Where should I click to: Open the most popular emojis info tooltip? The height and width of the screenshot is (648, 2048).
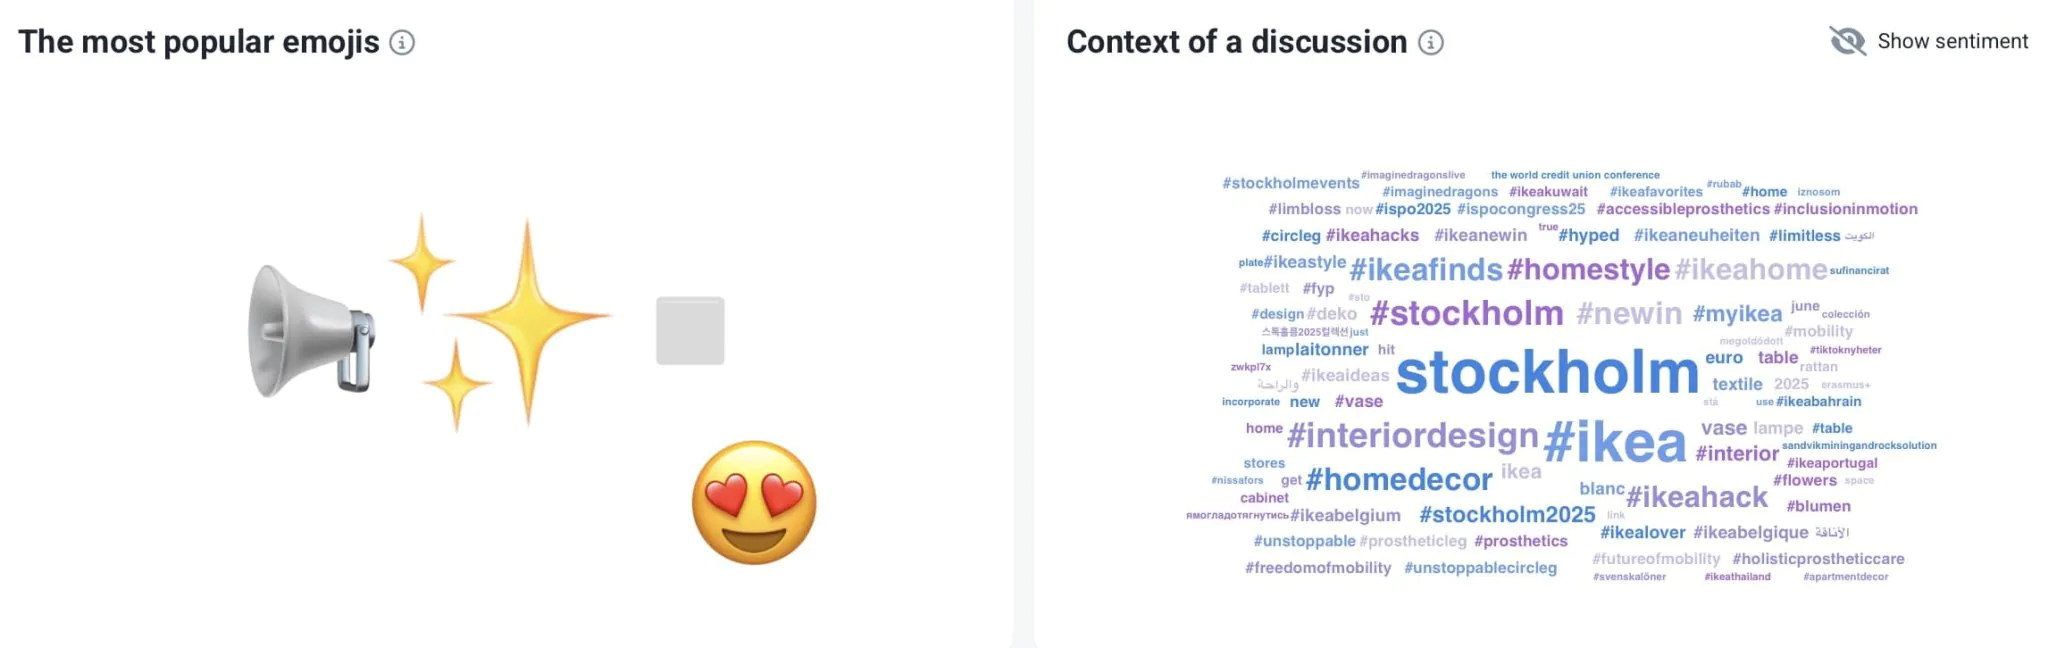tap(403, 42)
